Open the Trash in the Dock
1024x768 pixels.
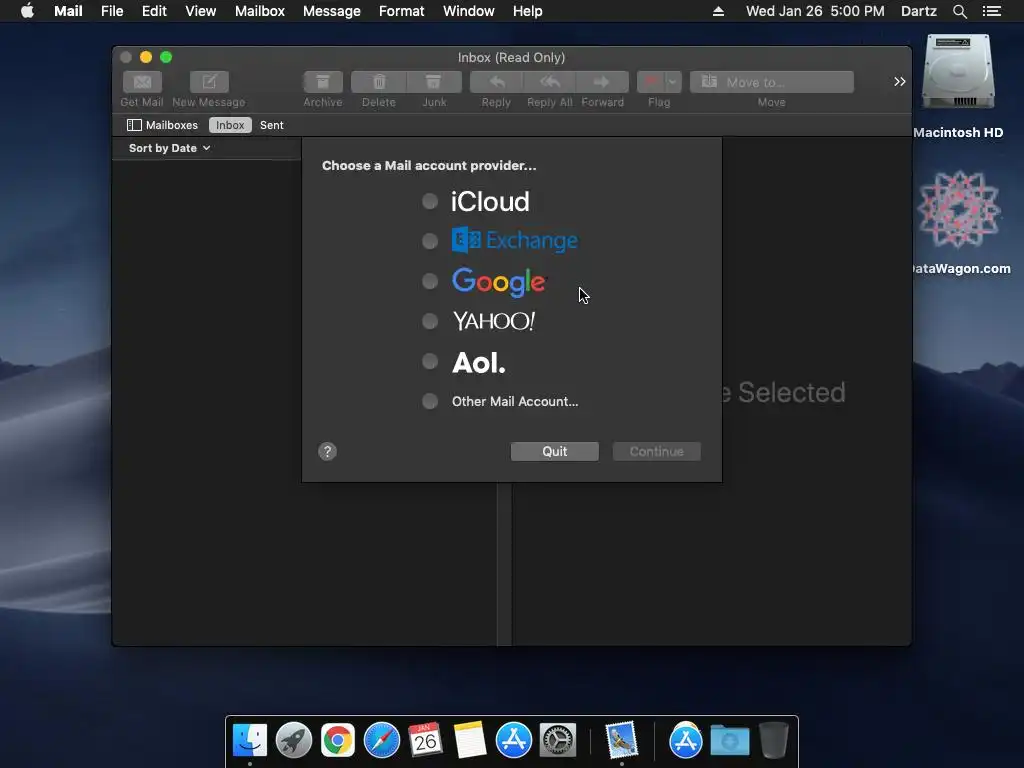point(774,741)
